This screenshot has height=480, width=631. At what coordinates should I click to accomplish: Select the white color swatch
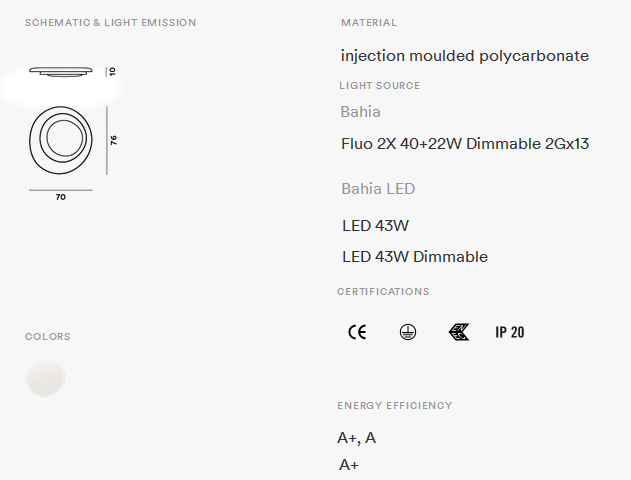tap(45, 377)
